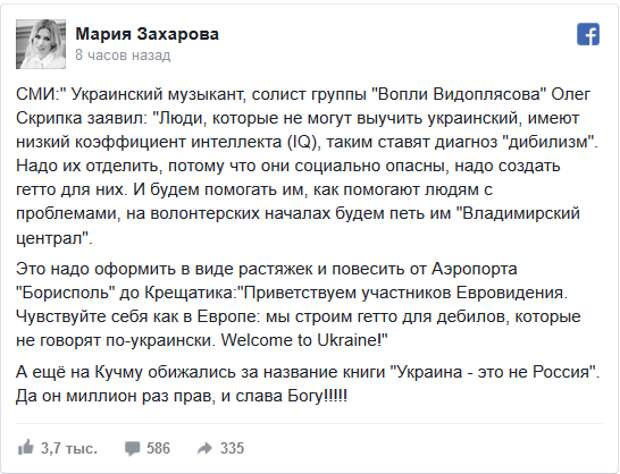The height and width of the screenshot is (474, 620).
Task: Click the paragraph starting 'А ещё на Кучму'
Action: pyautogui.click(x=308, y=384)
